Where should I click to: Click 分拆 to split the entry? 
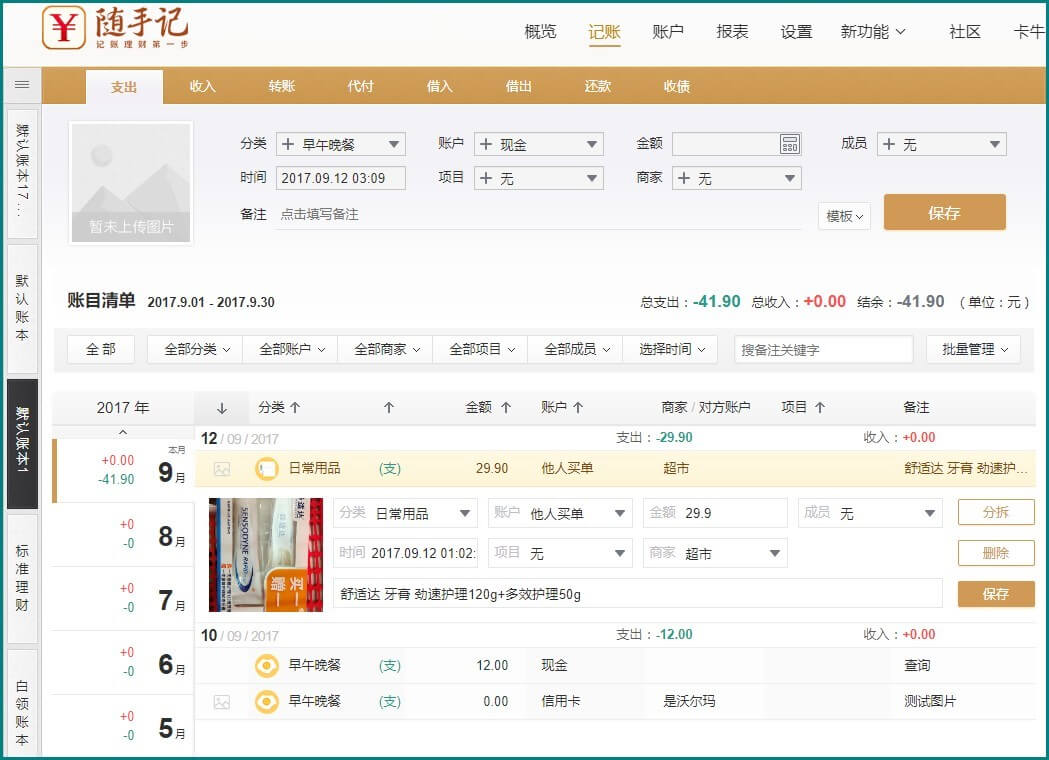(x=995, y=513)
